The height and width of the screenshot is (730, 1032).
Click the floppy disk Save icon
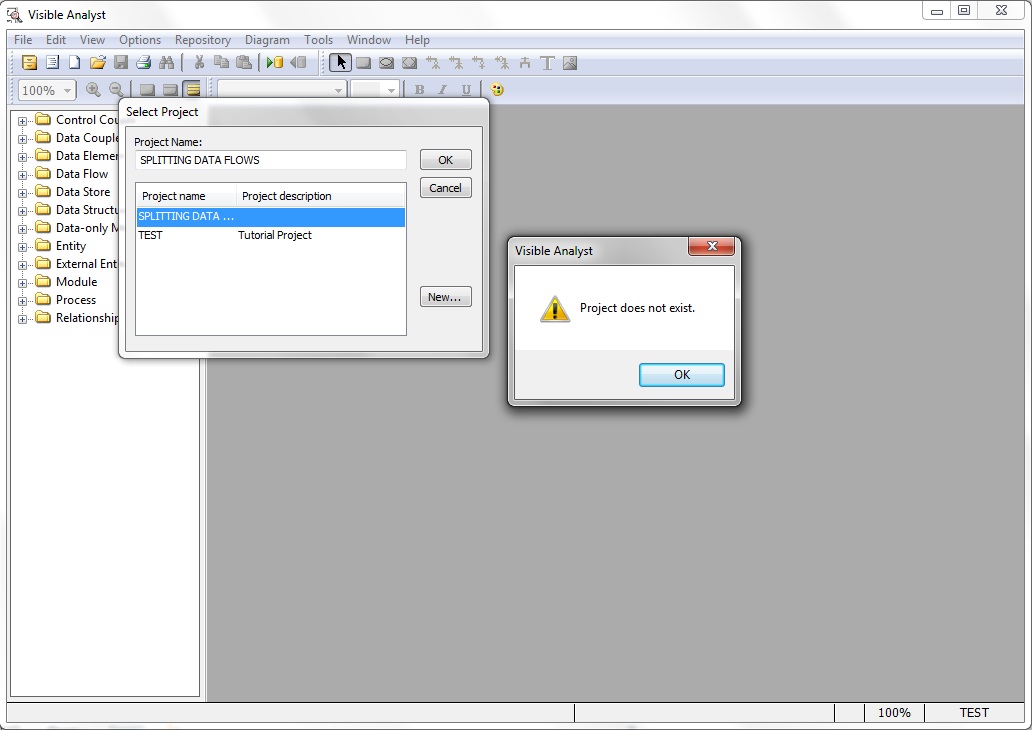[120, 63]
